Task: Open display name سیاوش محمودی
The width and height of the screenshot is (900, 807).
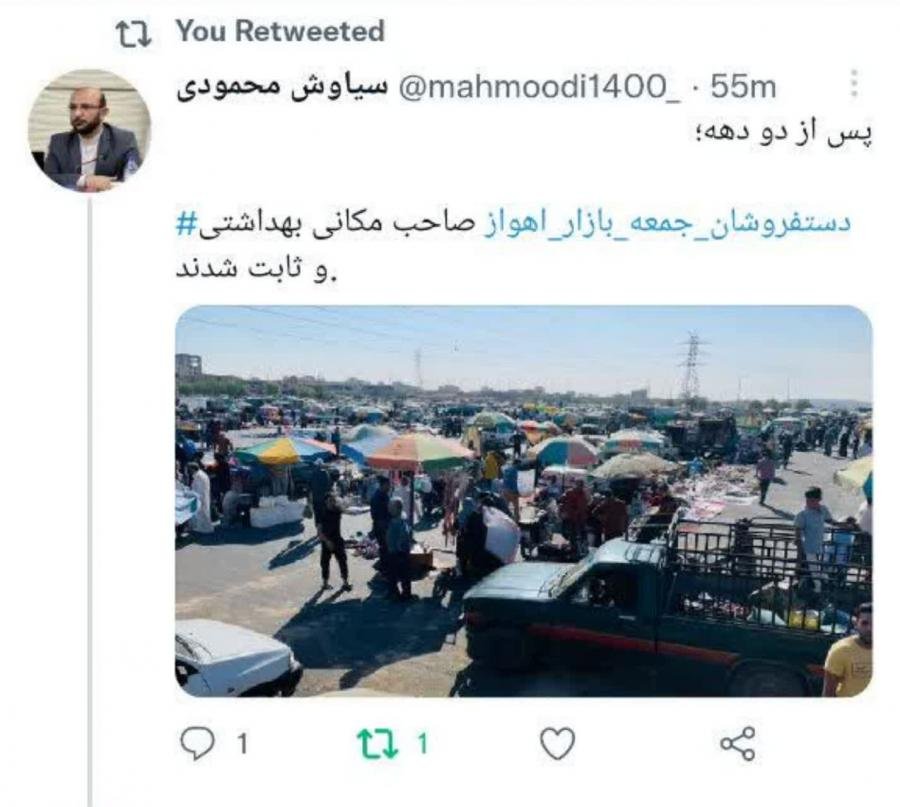Action: pyautogui.click(x=282, y=88)
